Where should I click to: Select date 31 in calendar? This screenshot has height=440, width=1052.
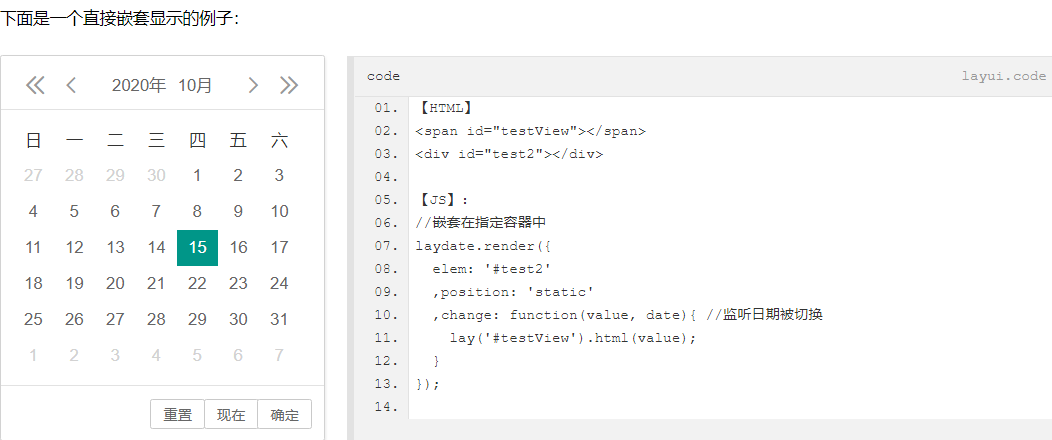[279, 319]
